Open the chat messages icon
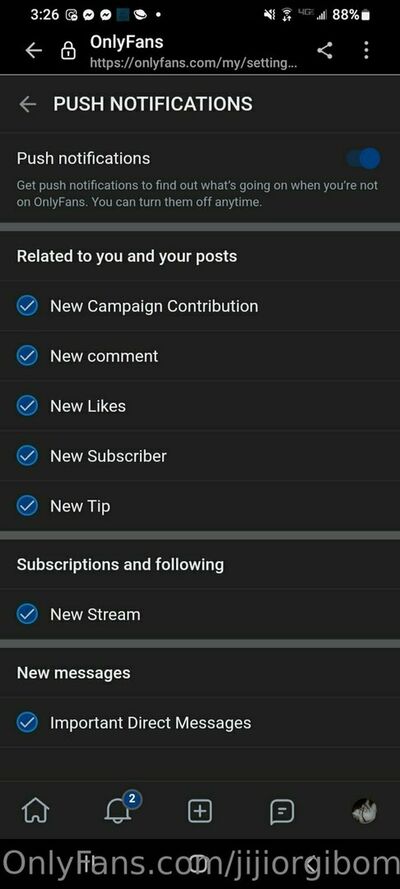This screenshot has height=889, width=400. pos(282,812)
